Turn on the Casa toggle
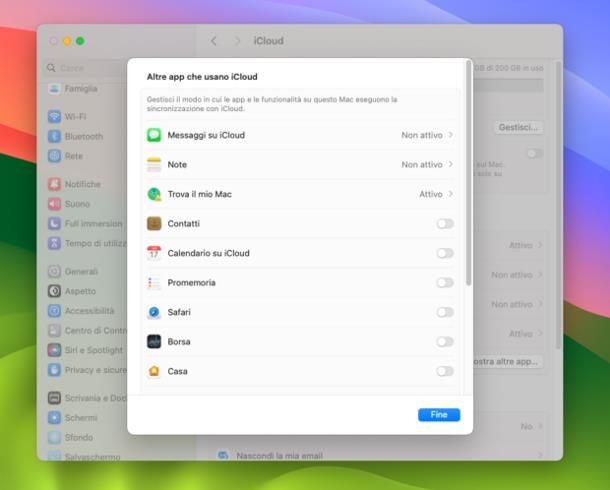The width and height of the screenshot is (610, 490). 445,371
